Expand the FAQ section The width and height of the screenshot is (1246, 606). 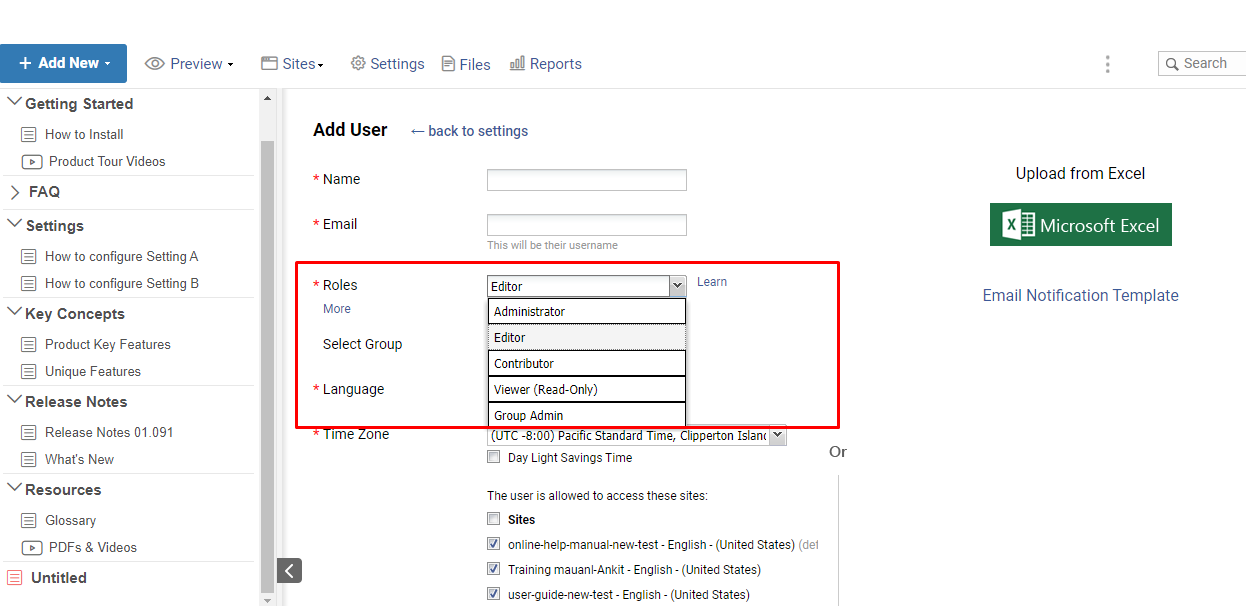[14, 192]
